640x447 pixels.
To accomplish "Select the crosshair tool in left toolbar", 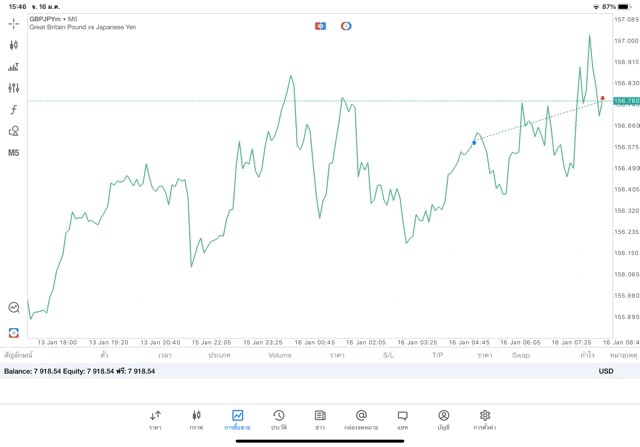I will [14, 23].
